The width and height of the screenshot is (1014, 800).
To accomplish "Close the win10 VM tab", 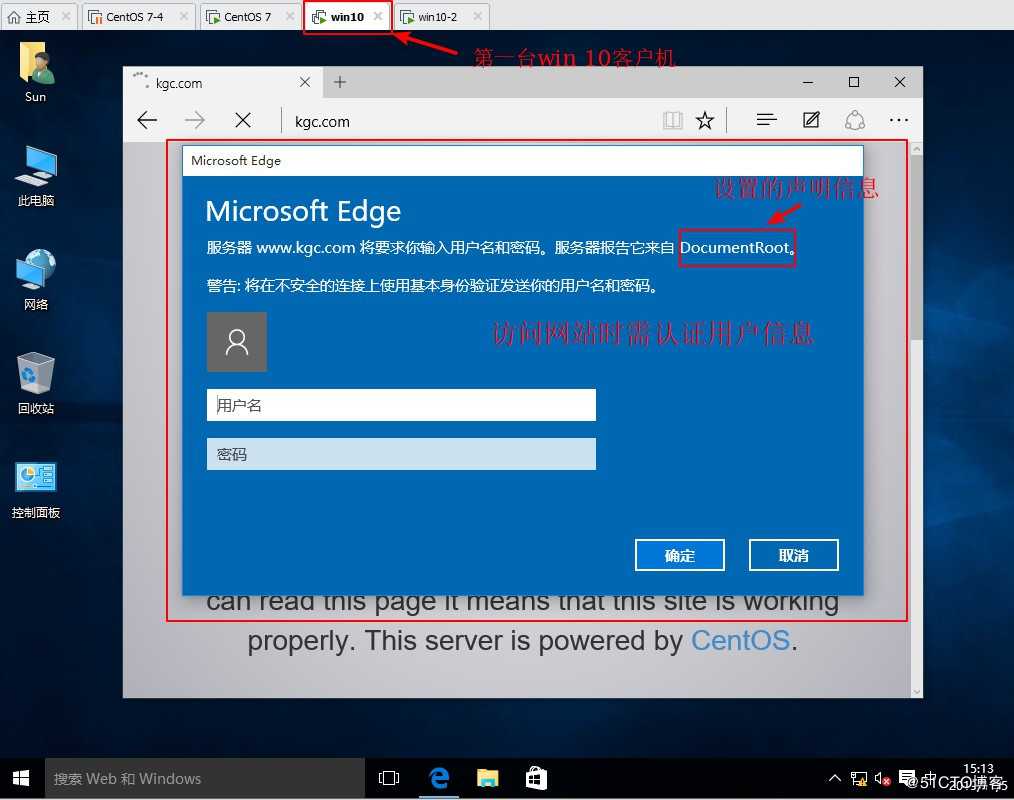I will [378, 16].
